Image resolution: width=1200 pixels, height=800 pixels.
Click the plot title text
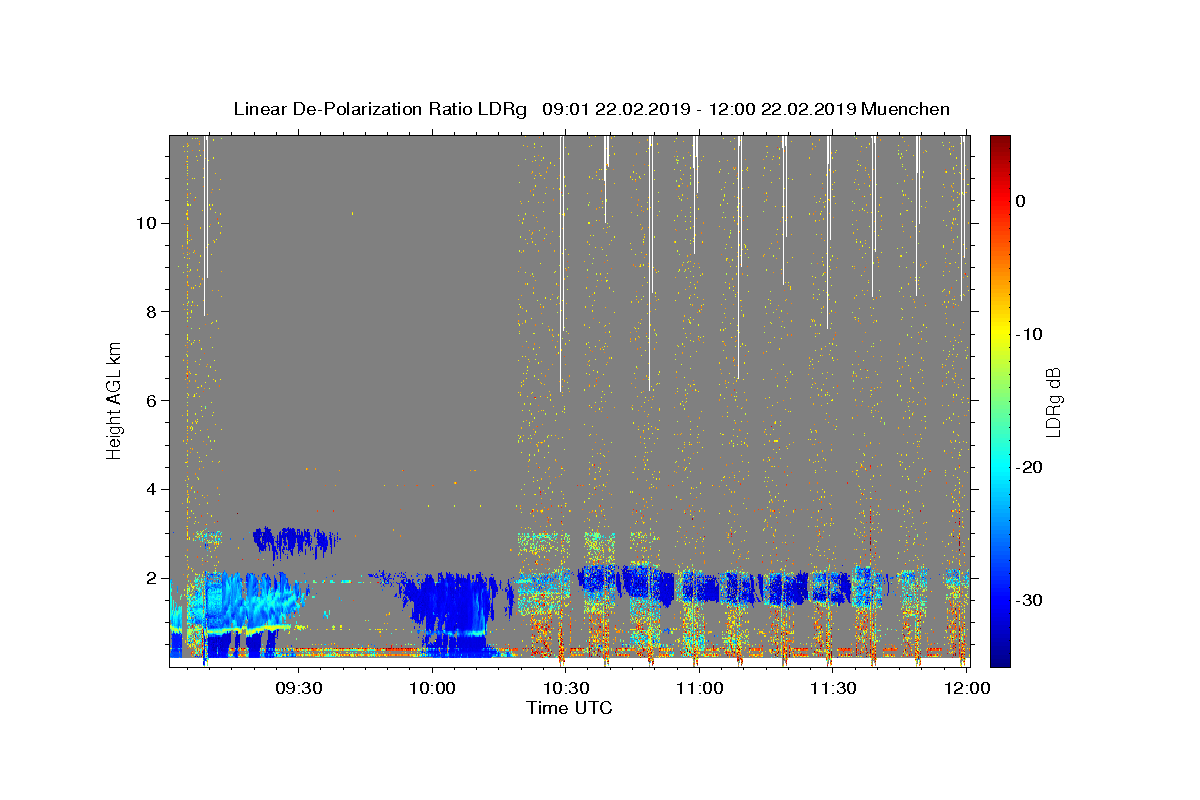tap(591, 109)
